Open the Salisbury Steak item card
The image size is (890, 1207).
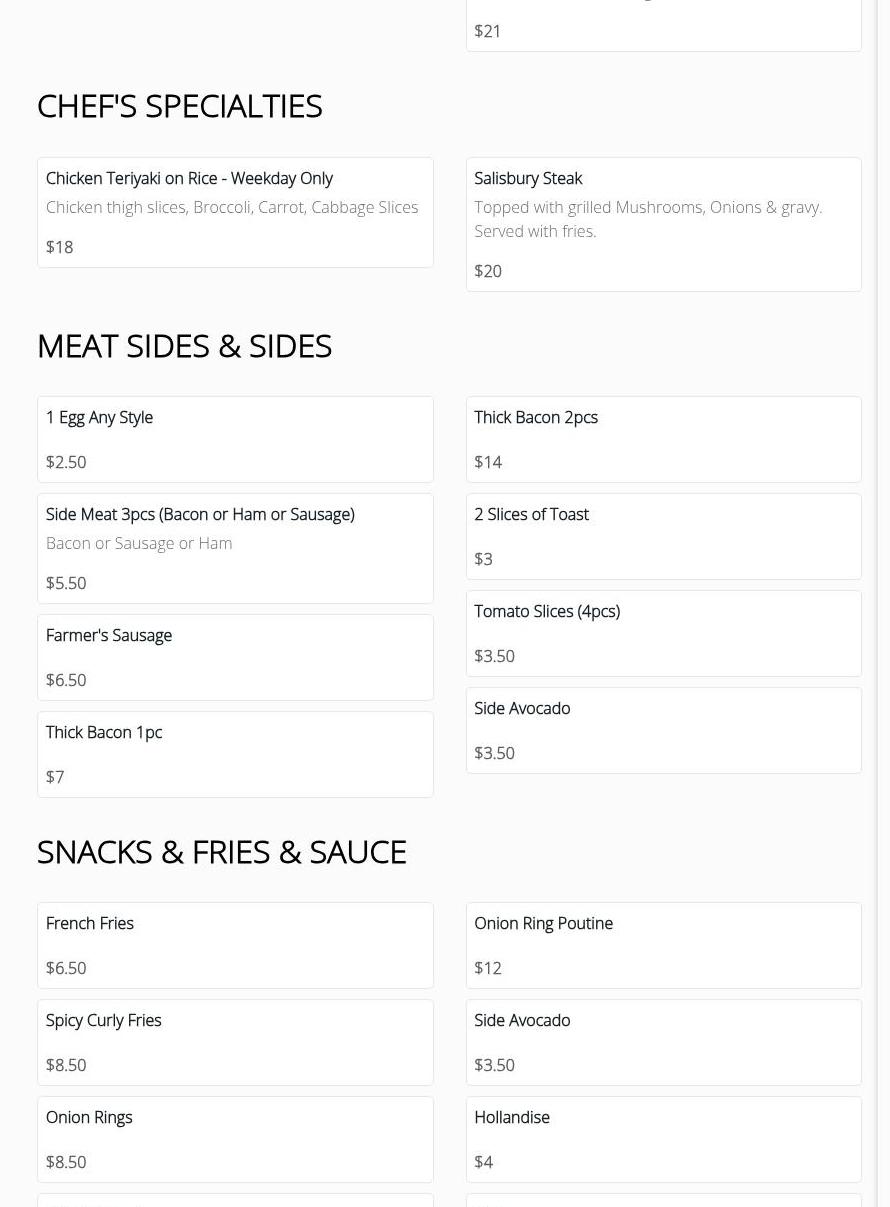(x=663, y=224)
